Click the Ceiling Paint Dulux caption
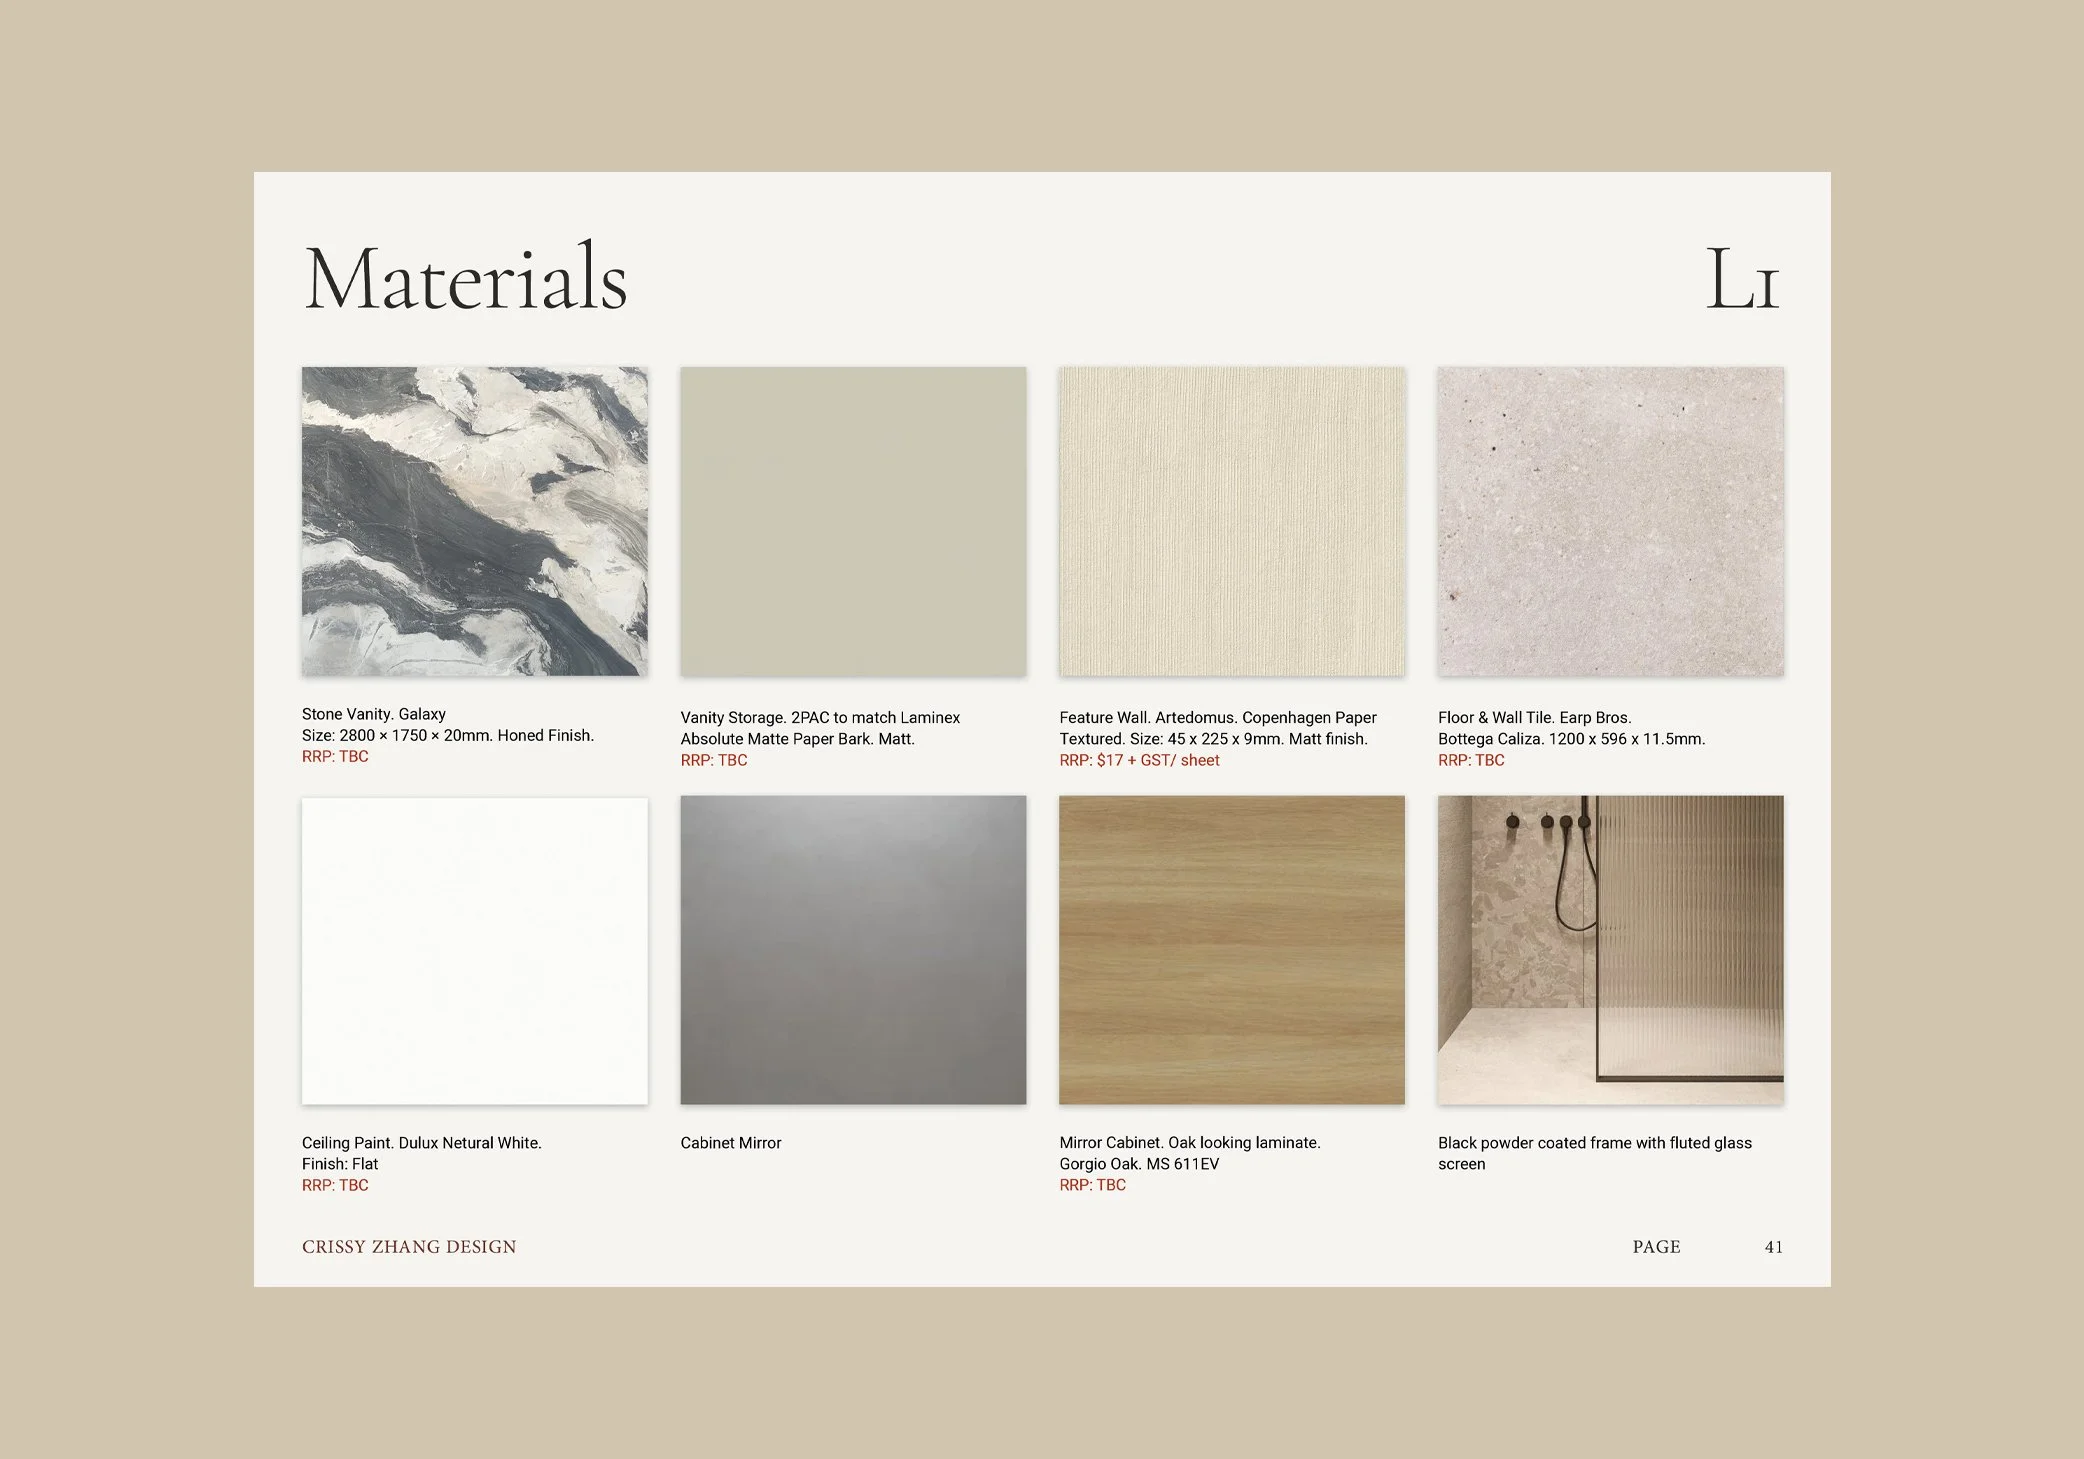 (421, 1143)
